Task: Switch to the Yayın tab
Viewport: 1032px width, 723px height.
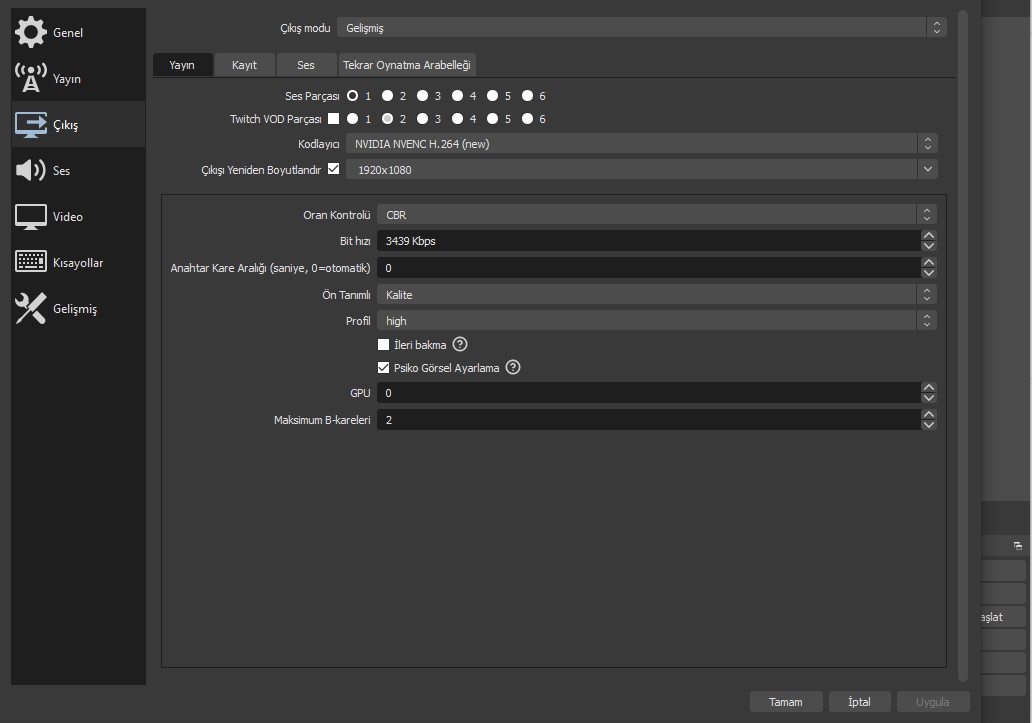Action: tap(182, 65)
